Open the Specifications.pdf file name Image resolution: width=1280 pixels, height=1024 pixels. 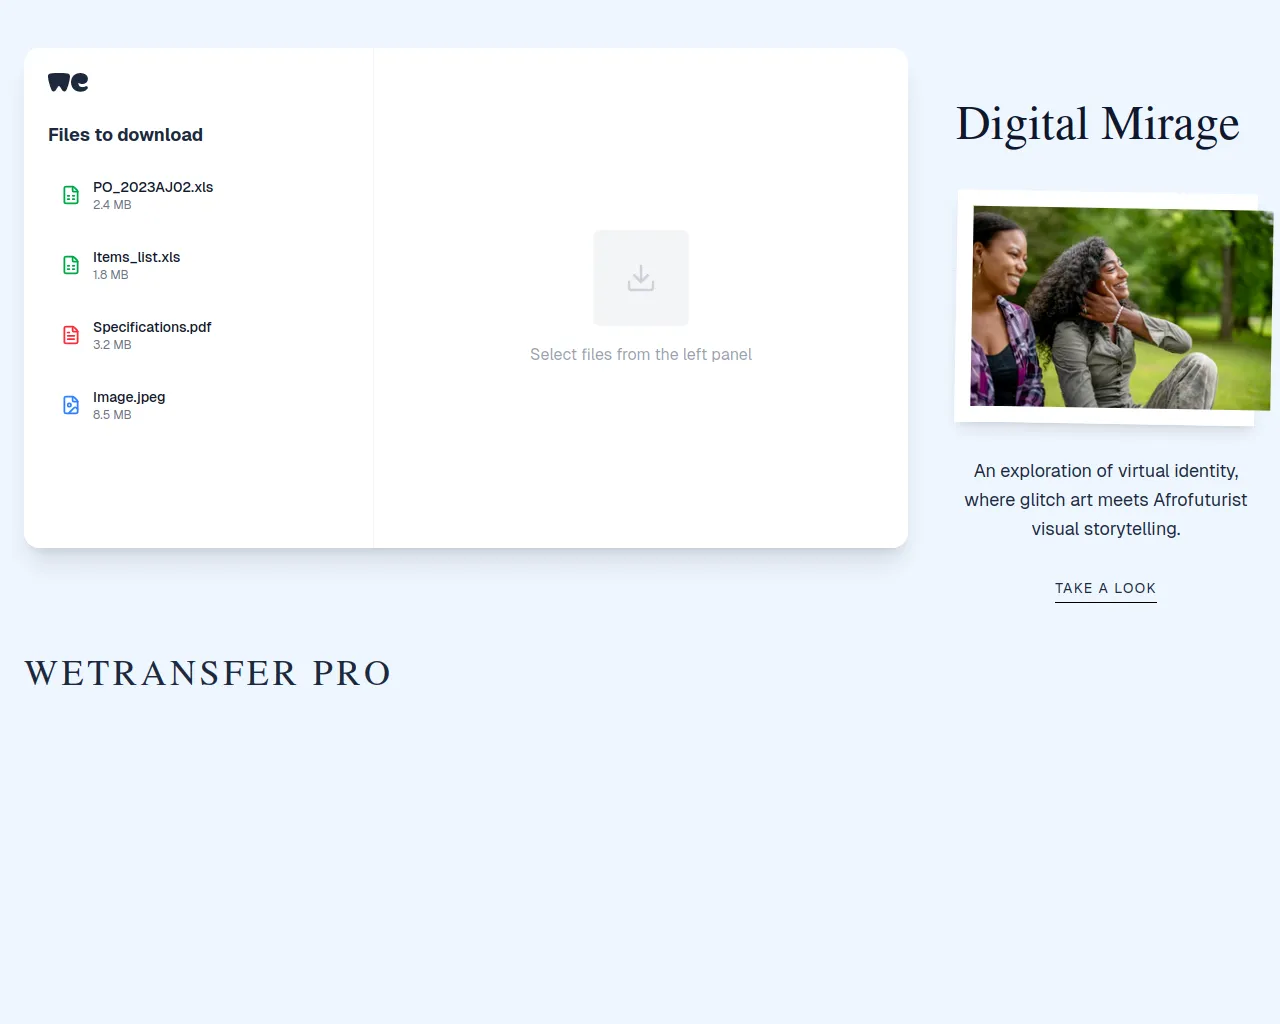pyautogui.click(x=152, y=327)
